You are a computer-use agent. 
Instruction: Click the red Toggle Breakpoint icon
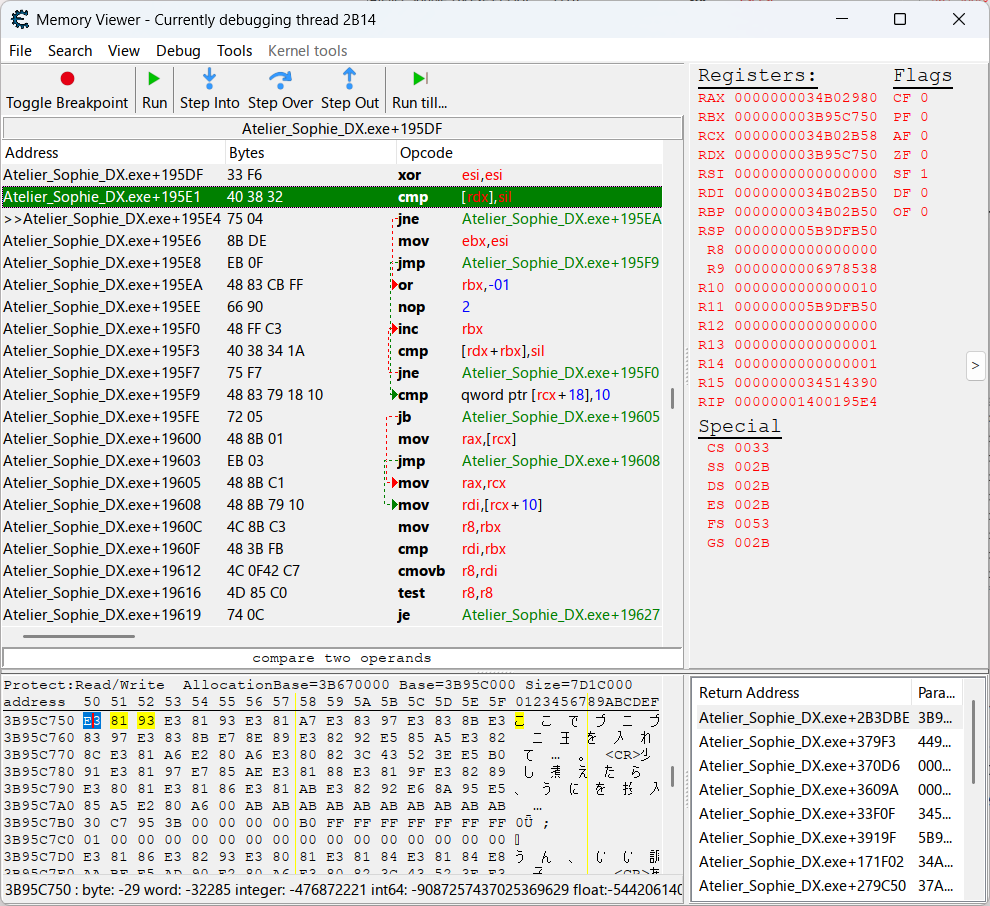point(67,79)
